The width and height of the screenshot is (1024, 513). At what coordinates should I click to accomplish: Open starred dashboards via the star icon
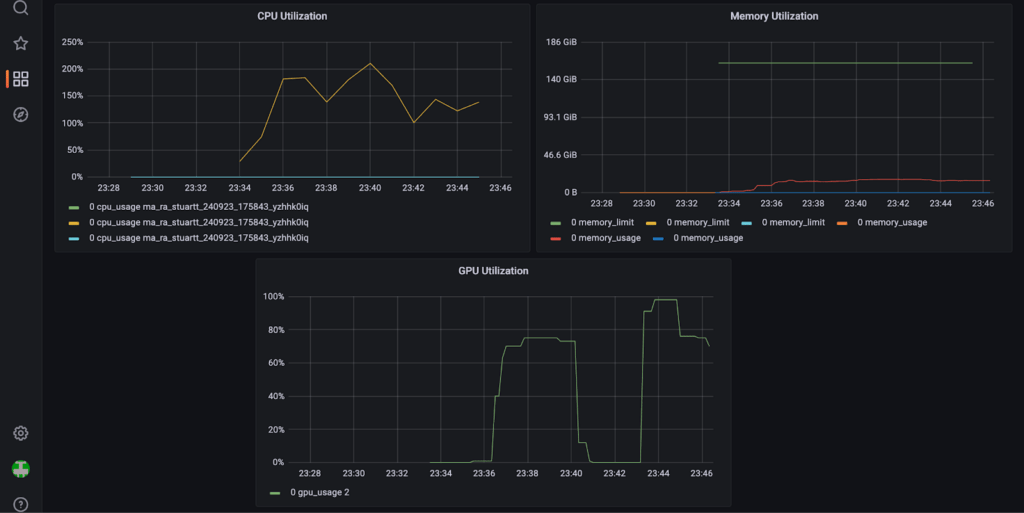pyautogui.click(x=20, y=44)
